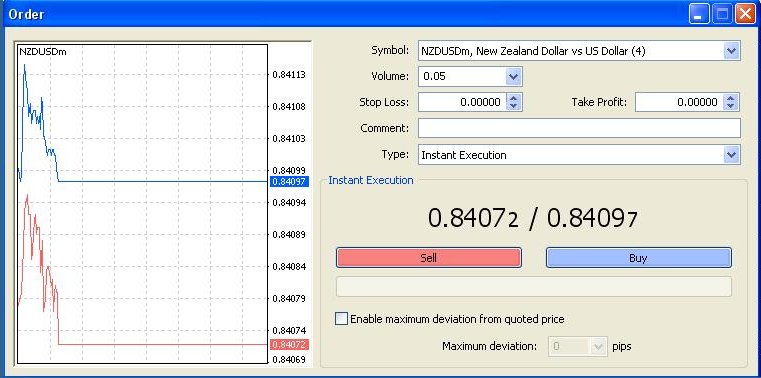Image resolution: width=761 pixels, height=378 pixels.
Task: Expand the Volume dropdown arrow
Action: (513, 77)
